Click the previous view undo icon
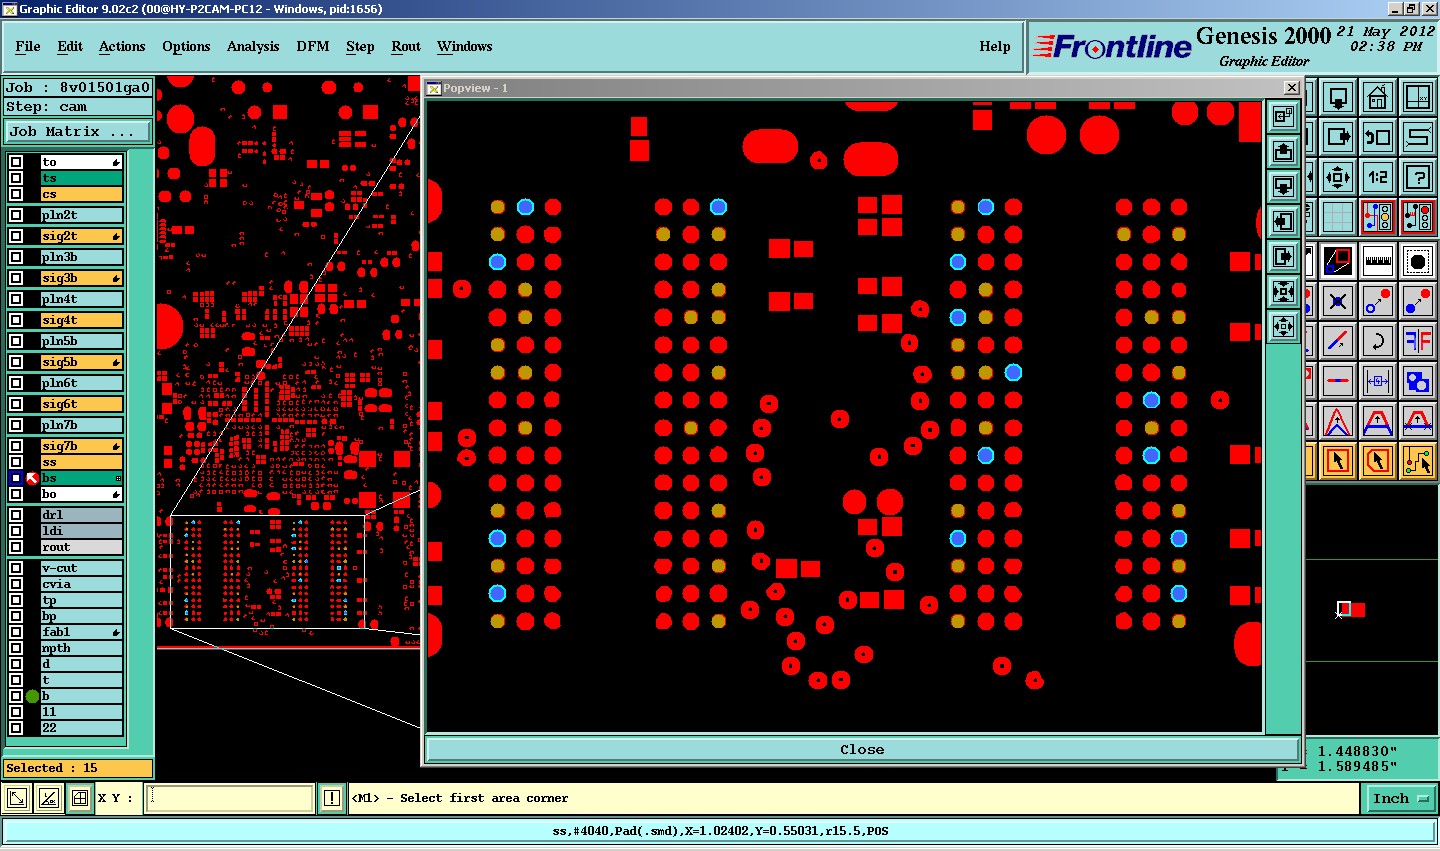The height and width of the screenshot is (851, 1440). [1378, 137]
